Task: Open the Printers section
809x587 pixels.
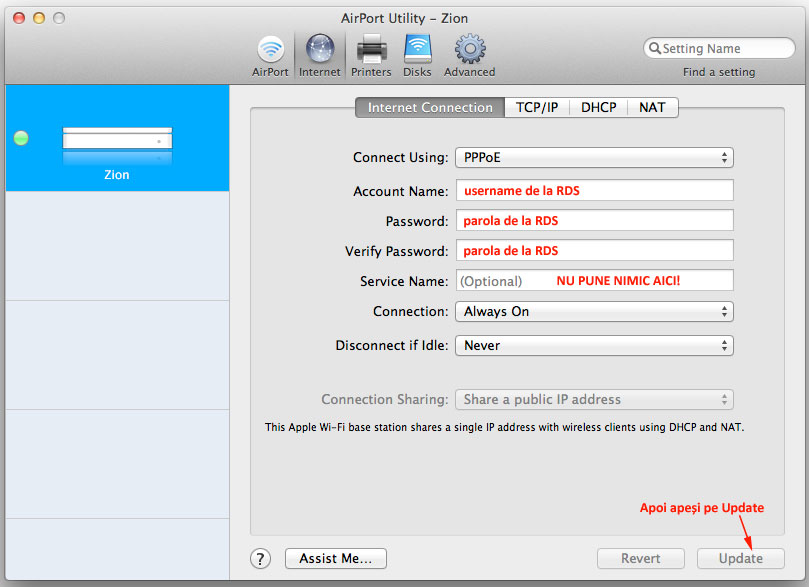Action: [x=371, y=54]
